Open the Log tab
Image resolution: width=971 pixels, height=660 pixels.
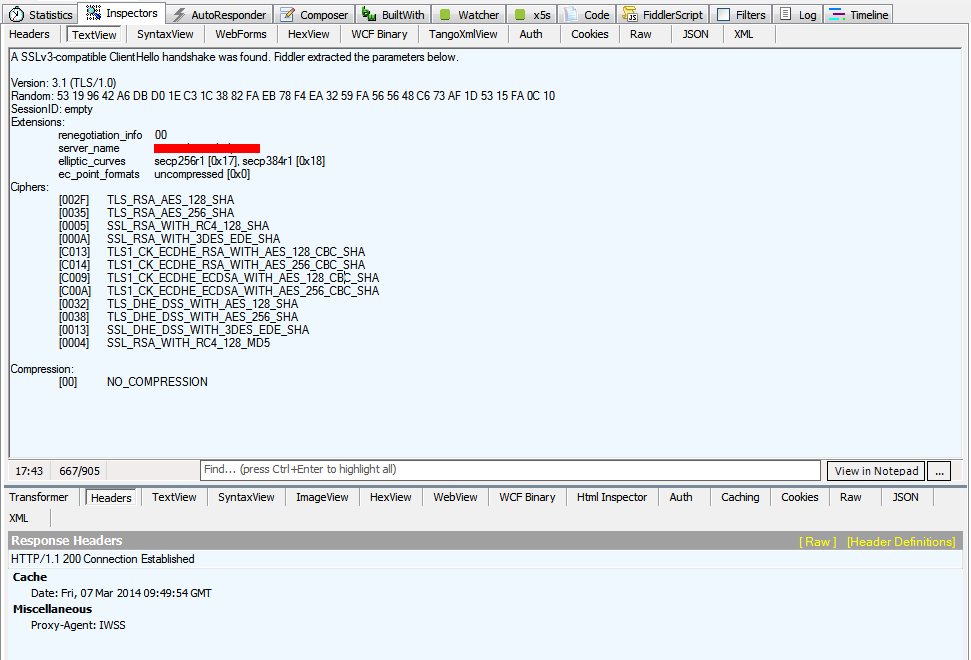click(798, 15)
